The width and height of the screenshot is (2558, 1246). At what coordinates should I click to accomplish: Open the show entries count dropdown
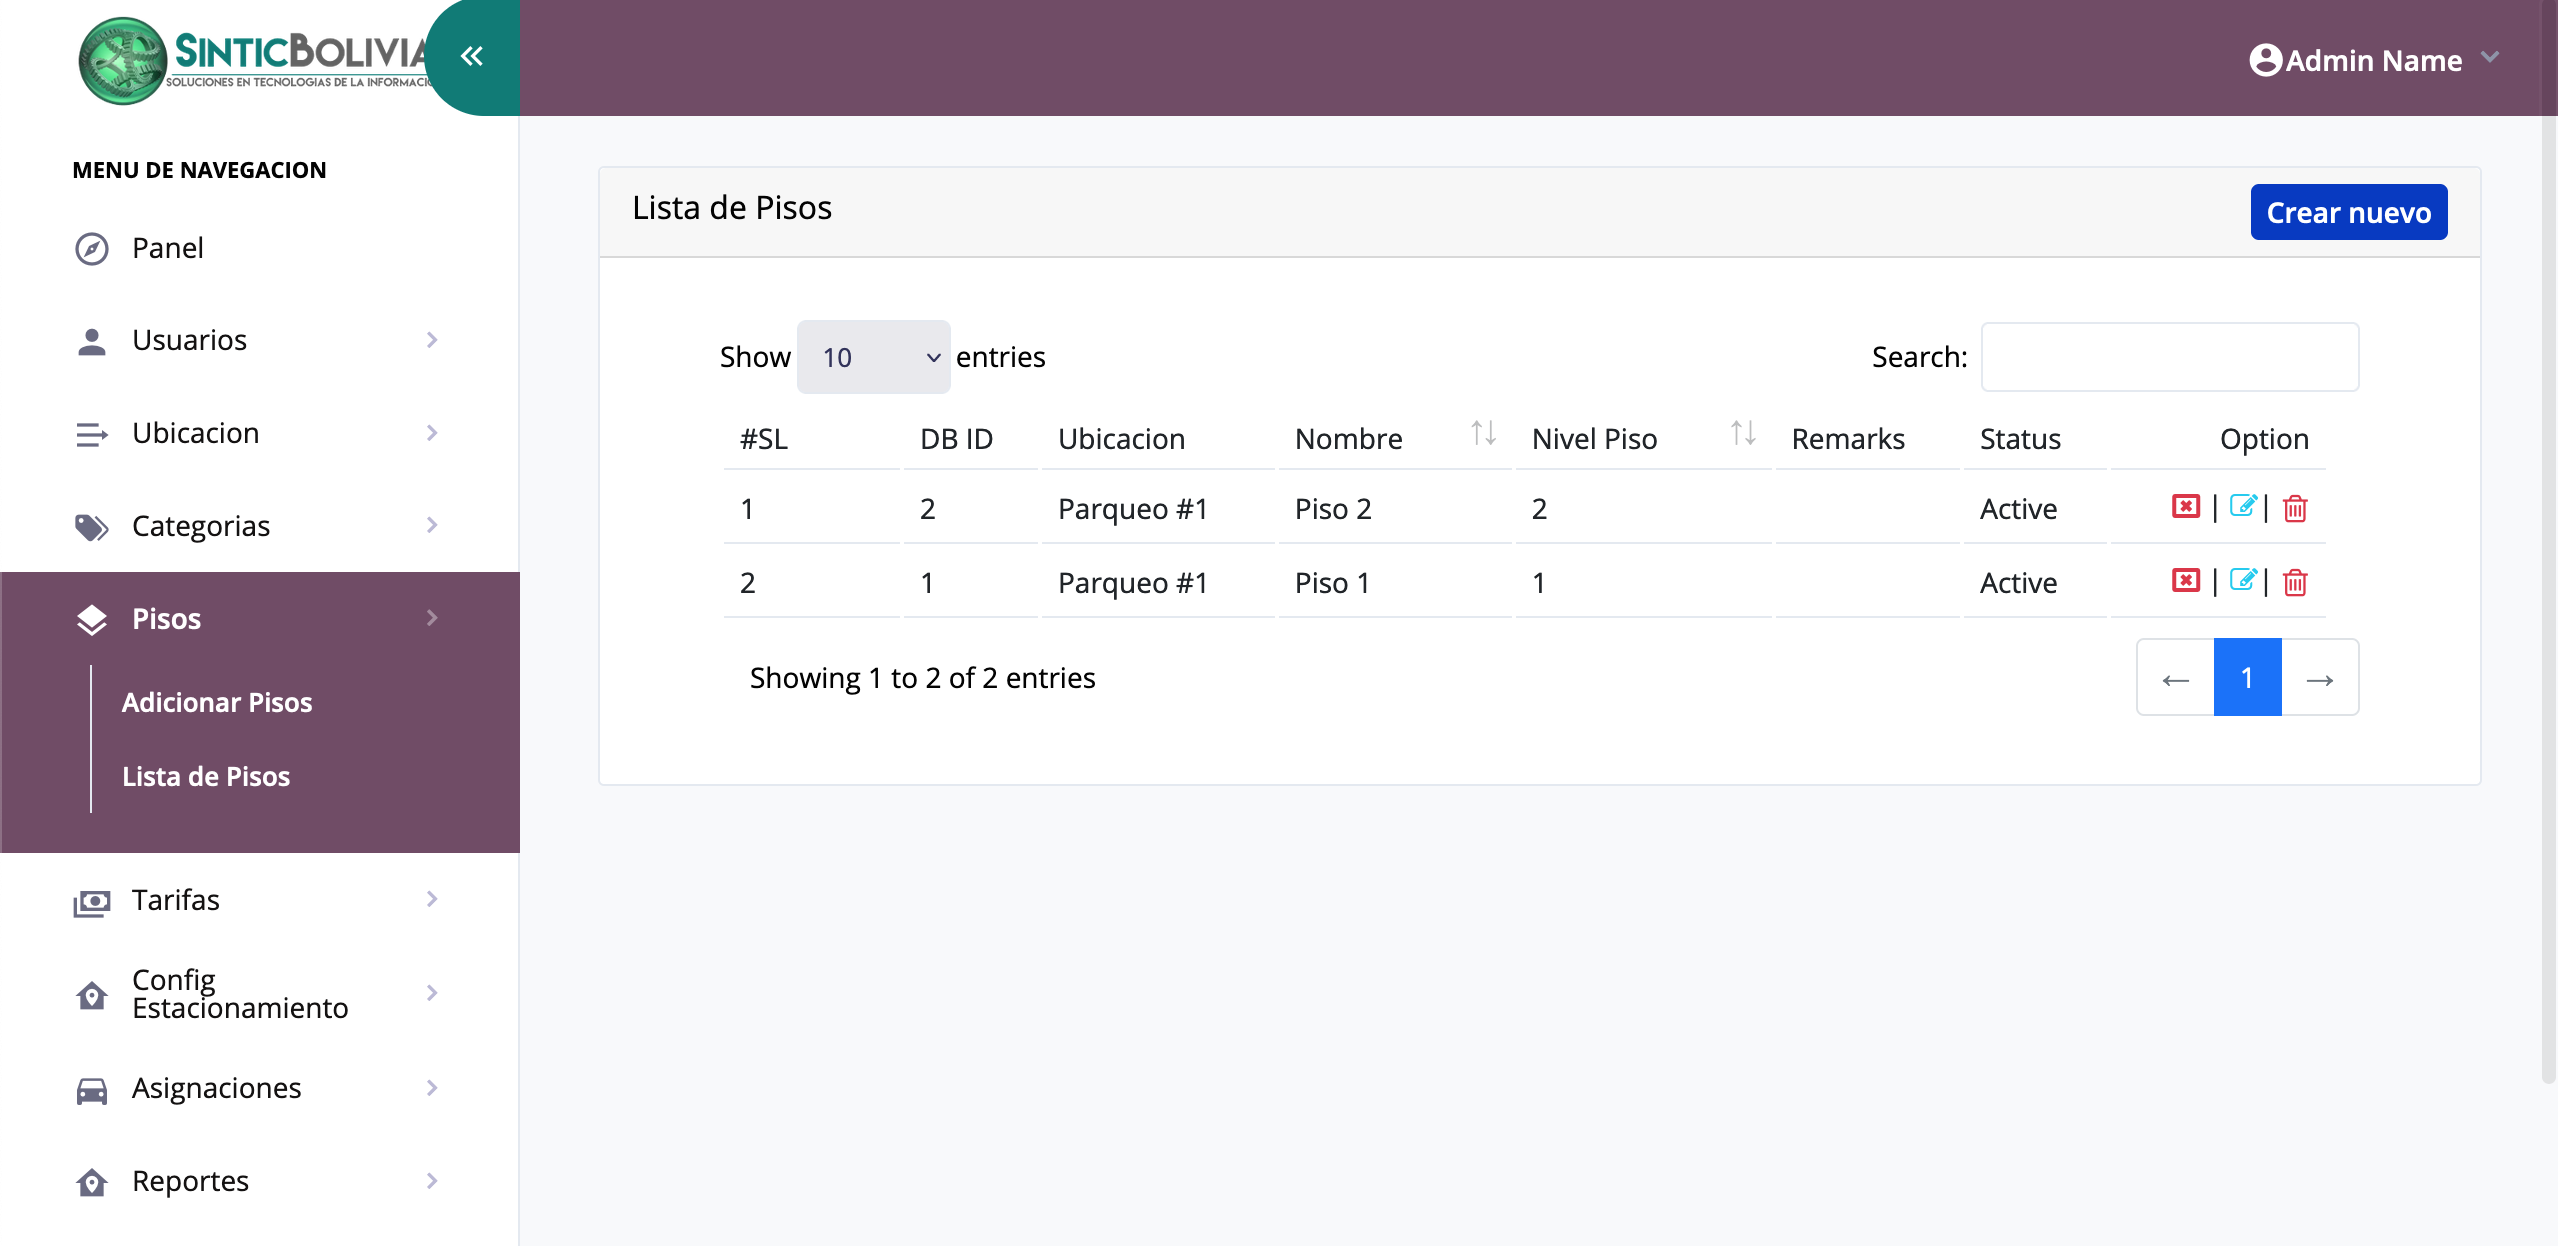873,357
